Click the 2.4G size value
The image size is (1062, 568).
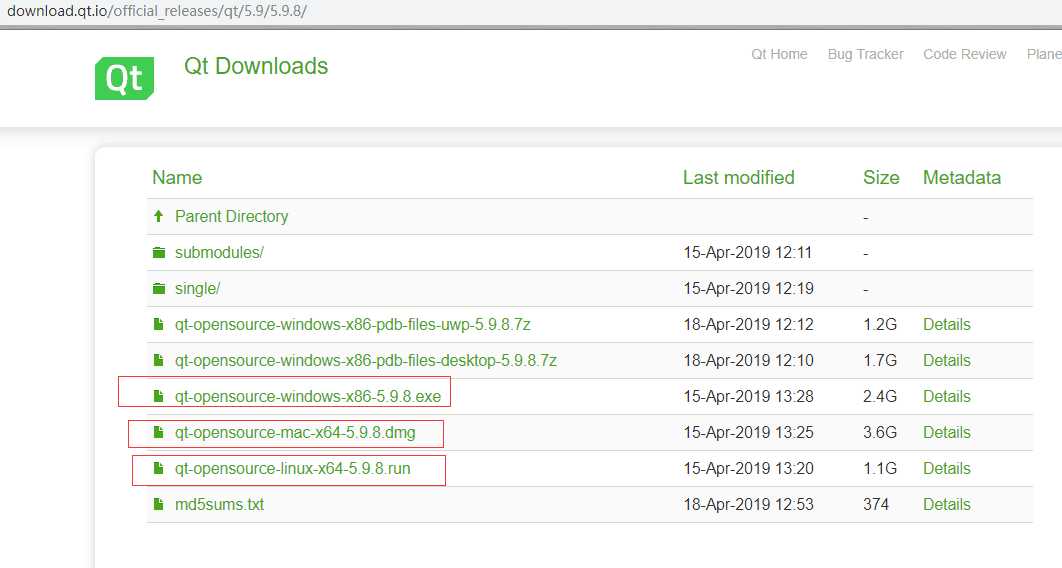(x=880, y=396)
